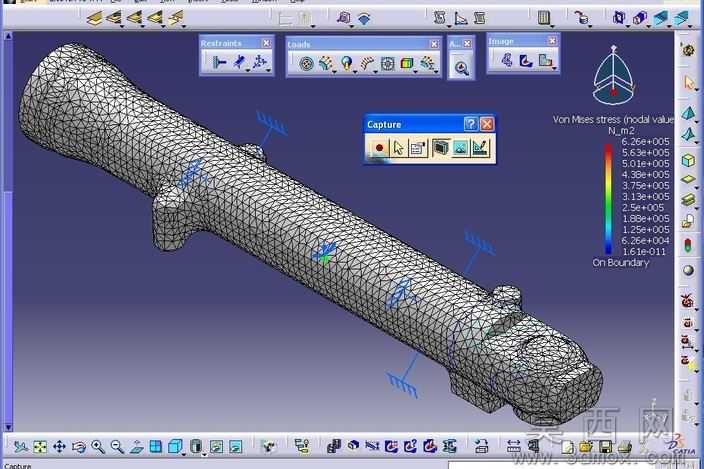
Task: Click the Normal View icon
Action: pos(136,447)
